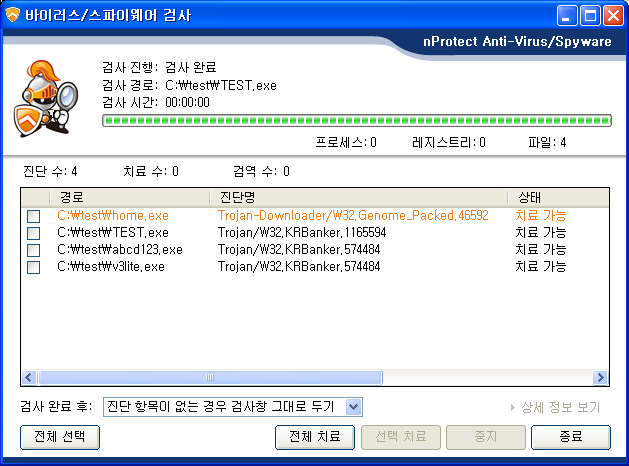
Task: Tick the checkbox for C:\test\abcd123.exe
Action: pyautogui.click(x=33, y=250)
